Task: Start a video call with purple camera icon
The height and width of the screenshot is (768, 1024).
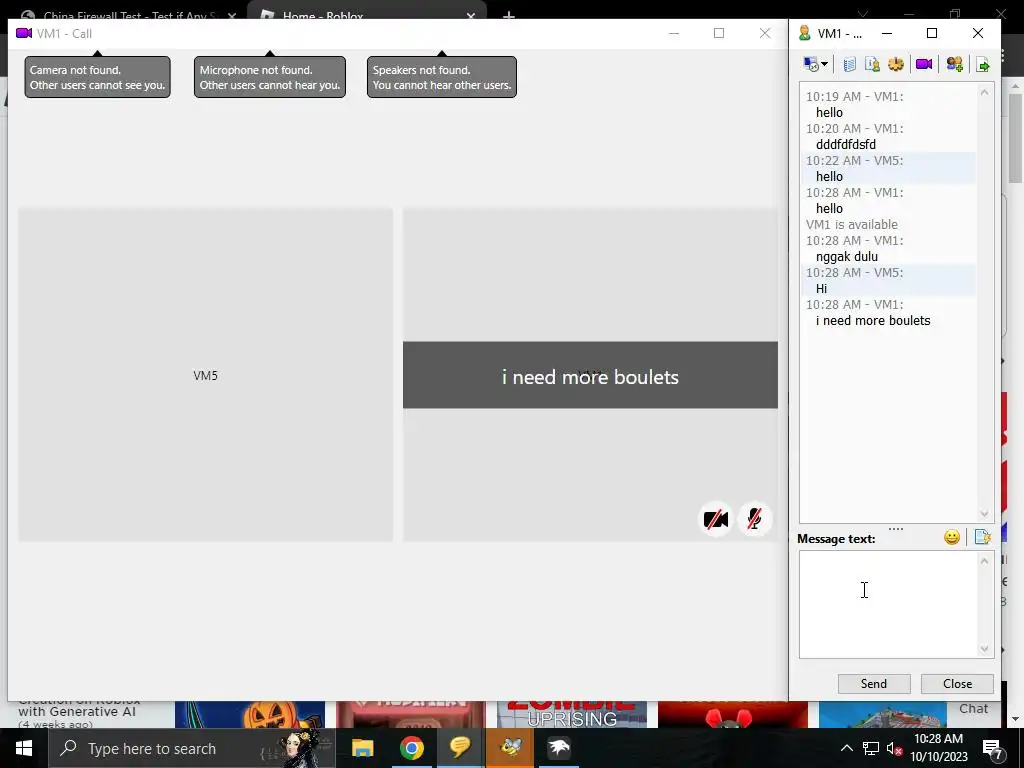Action: pyautogui.click(x=923, y=64)
